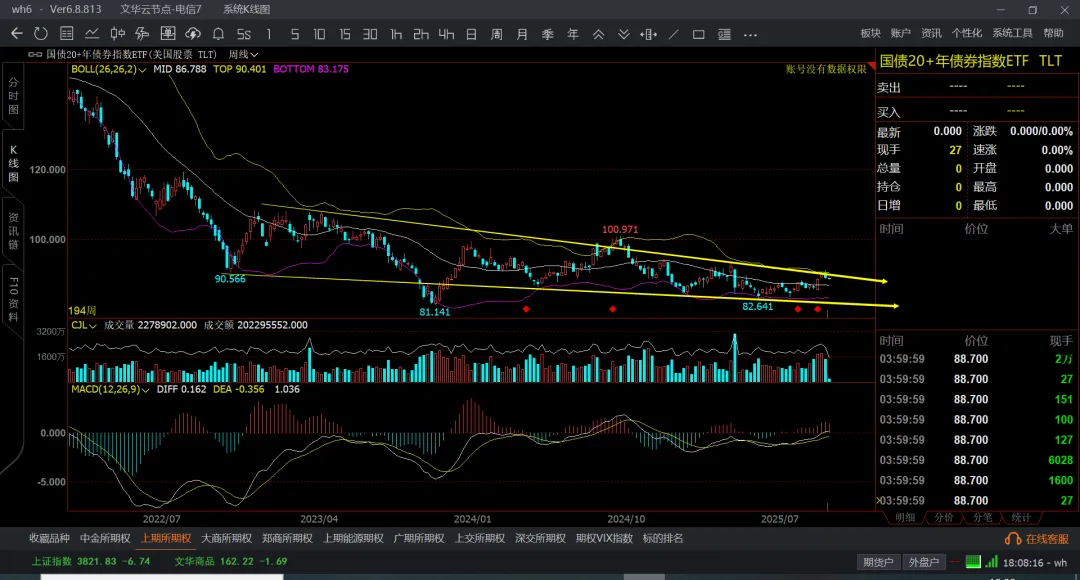1080x580 pixels.
Task: Select the 标的排名 bottom tab
Action: (663, 539)
